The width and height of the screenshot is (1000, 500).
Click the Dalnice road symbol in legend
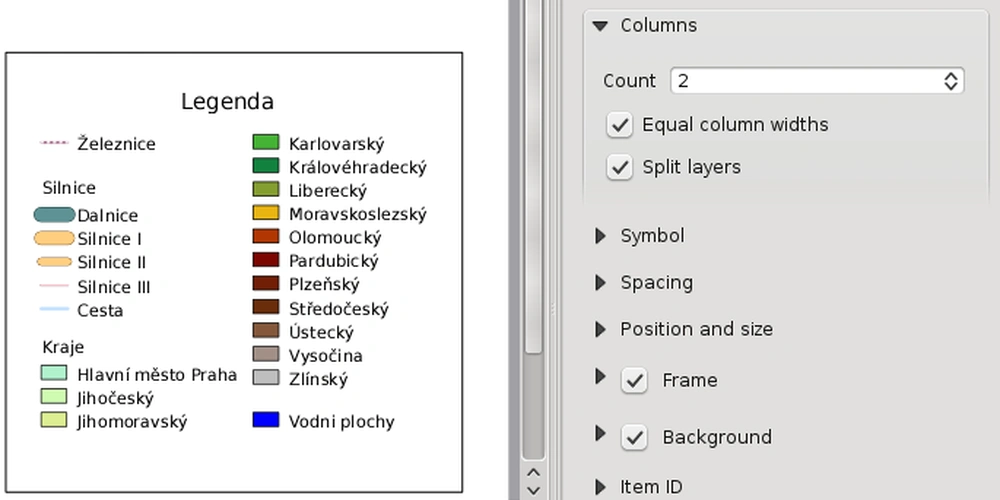[x=54, y=215]
